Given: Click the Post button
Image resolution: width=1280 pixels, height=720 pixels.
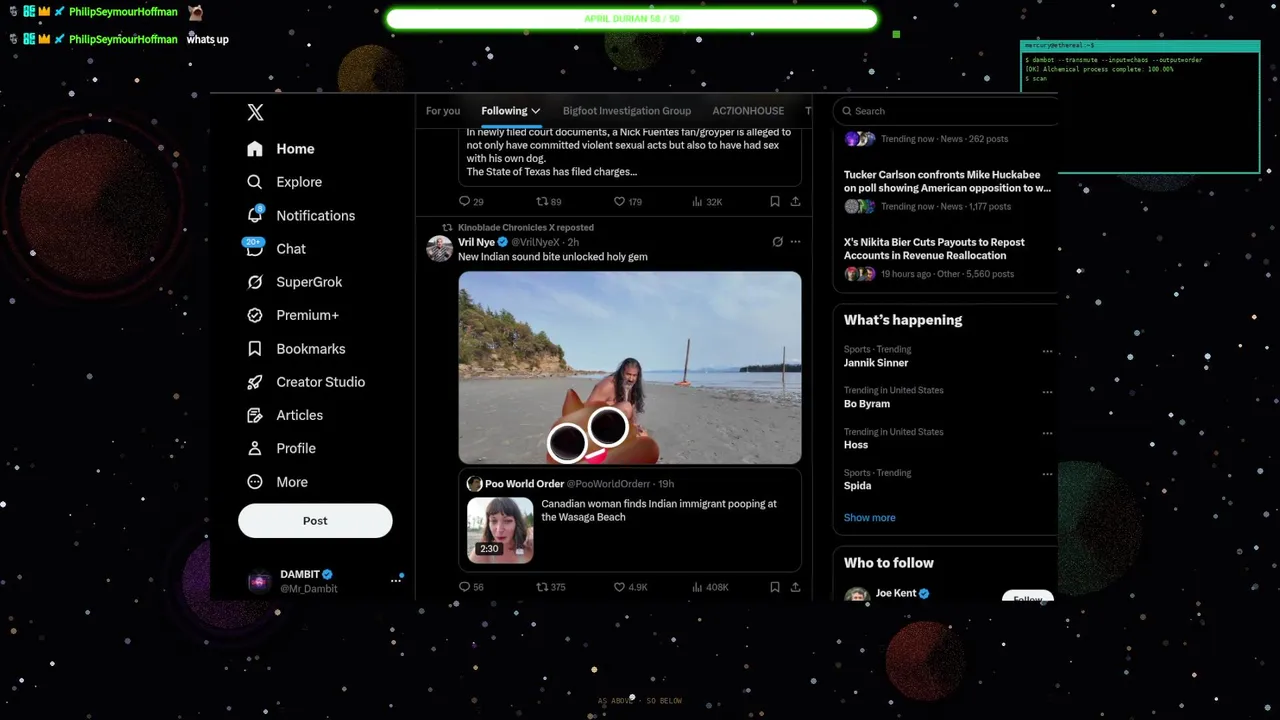Looking at the screenshot, I should click(315, 520).
